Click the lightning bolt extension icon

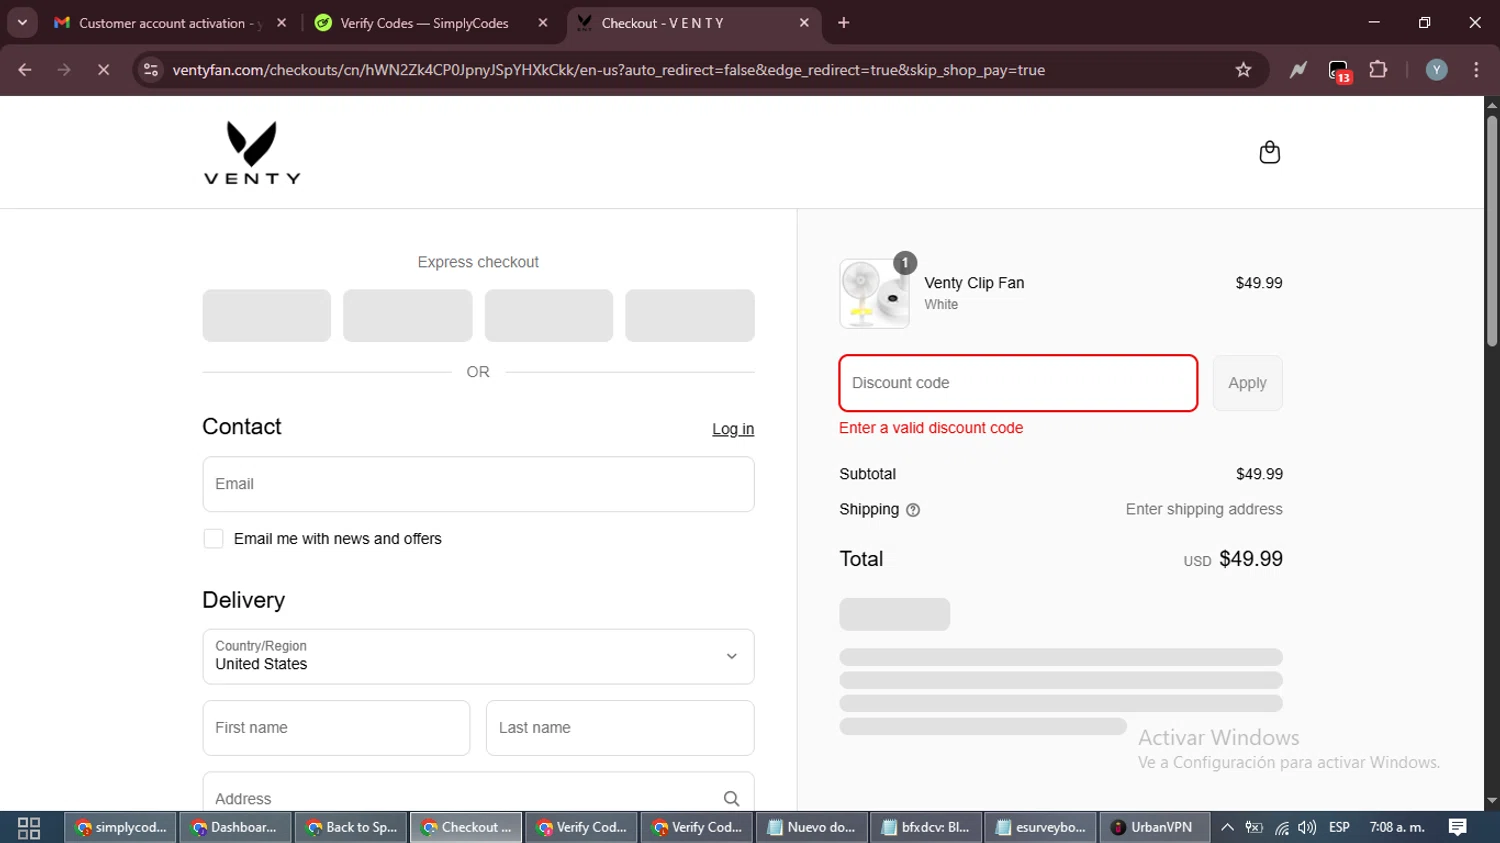[1298, 70]
